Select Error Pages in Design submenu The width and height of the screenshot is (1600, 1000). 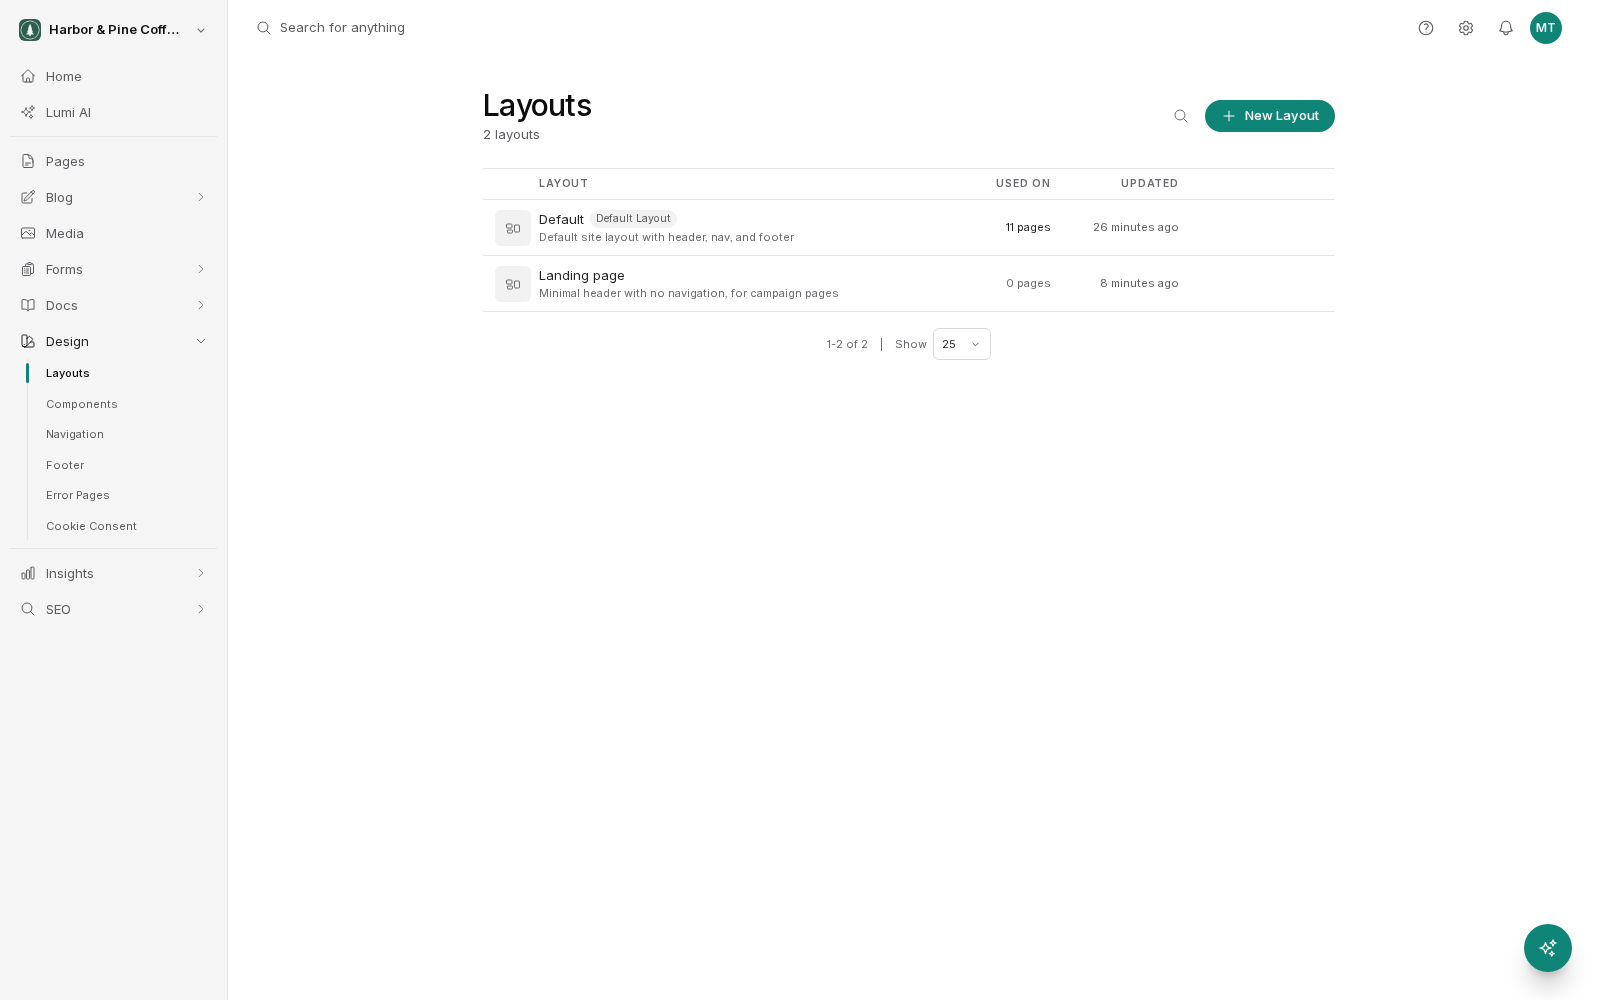pos(78,495)
